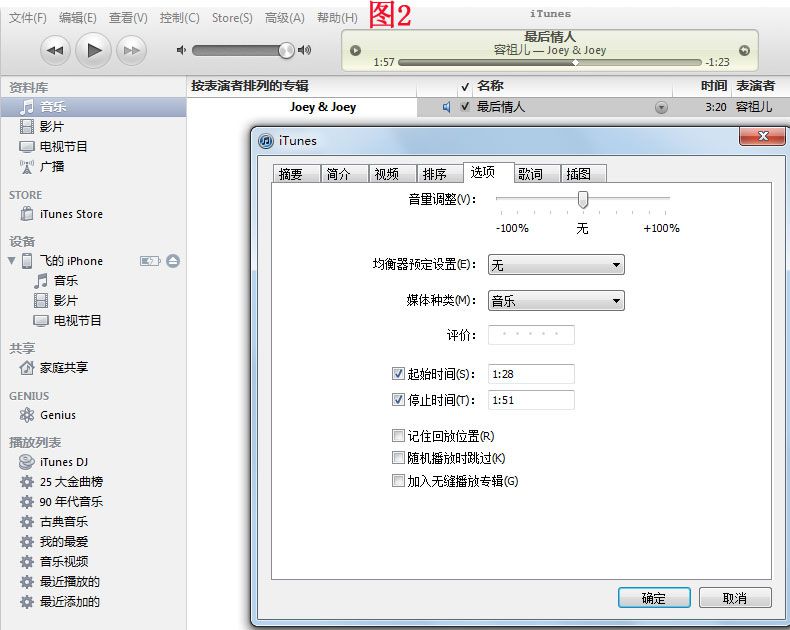Image resolution: width=790 pixels, height=630 pixels.
Task: Click the iPhone battery status icon
Action: click(150, 261)
